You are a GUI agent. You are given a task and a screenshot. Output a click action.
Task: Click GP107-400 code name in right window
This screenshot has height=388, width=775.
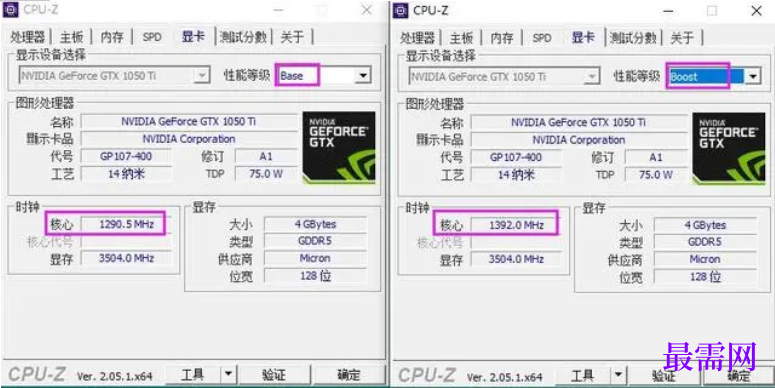click(x=517, y=158)
